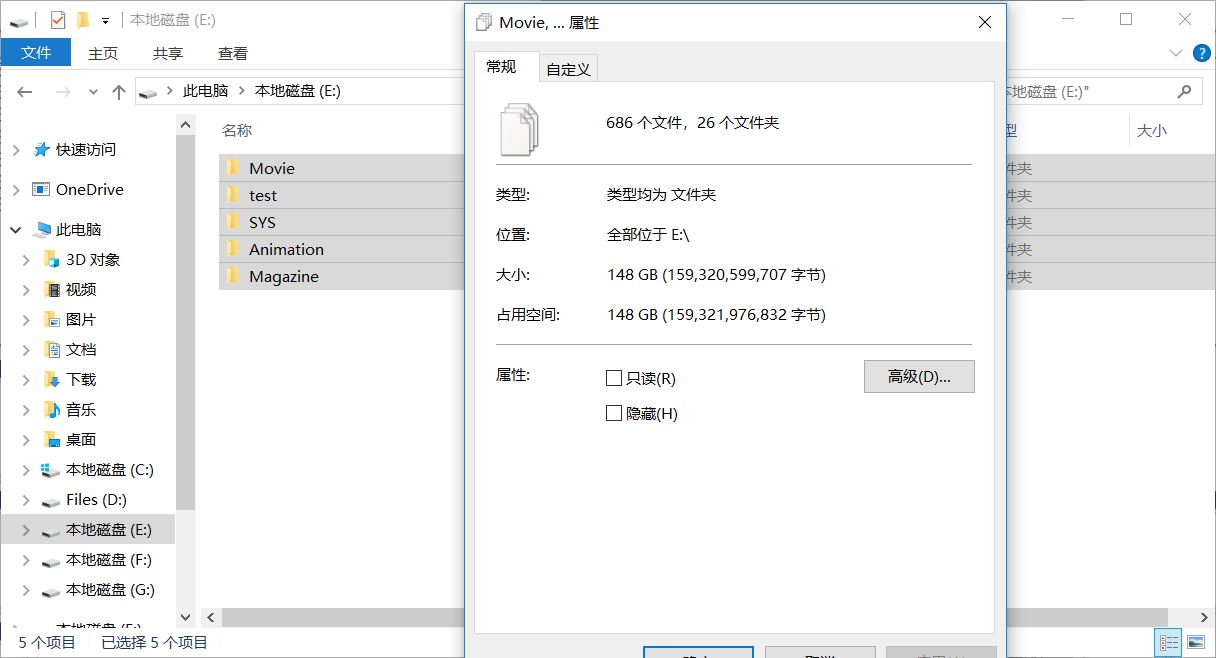This screenshot has height=658, width=1216.
Task: Switch to the 查看 ribbon tab
Action: (233, 53)
